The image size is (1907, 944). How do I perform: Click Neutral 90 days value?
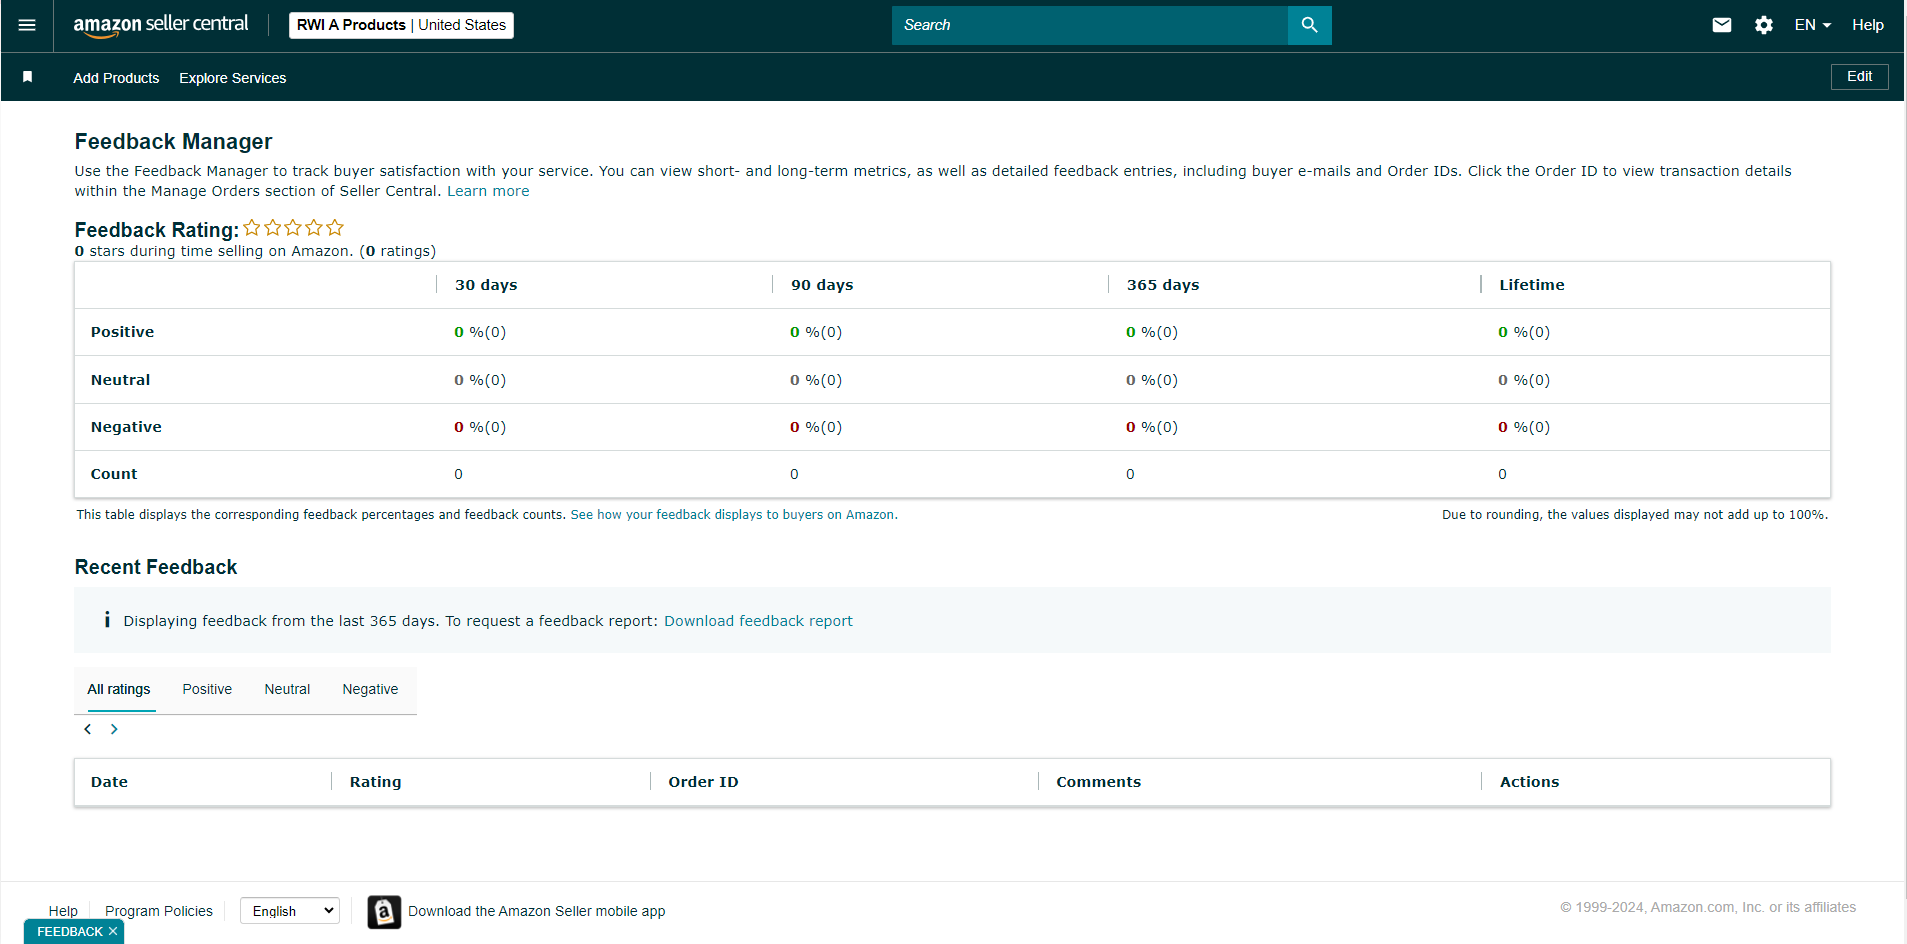point(816,380)
